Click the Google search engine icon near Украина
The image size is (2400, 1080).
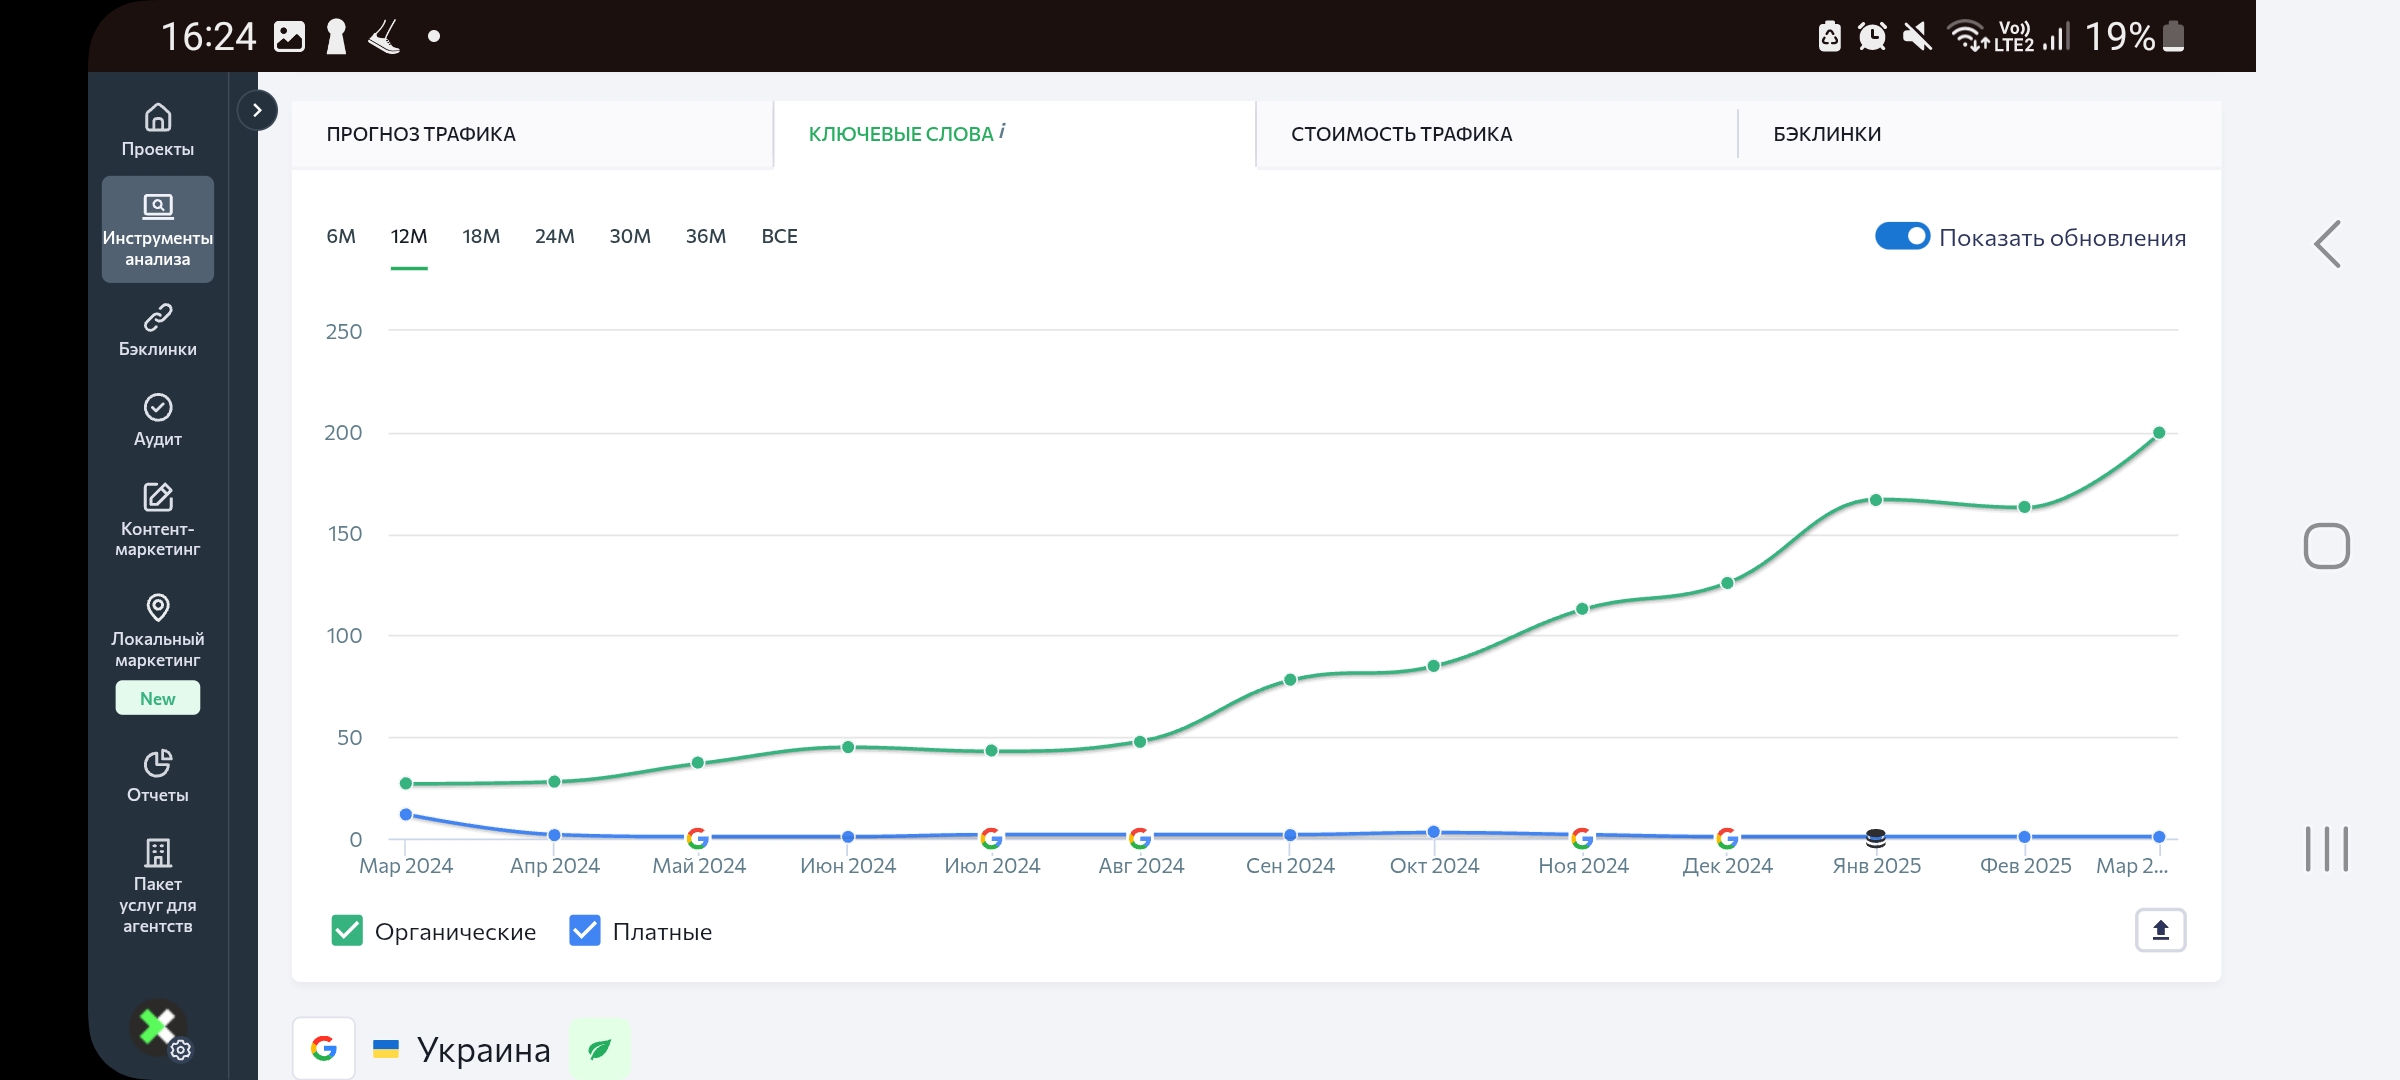point(324,1048)
